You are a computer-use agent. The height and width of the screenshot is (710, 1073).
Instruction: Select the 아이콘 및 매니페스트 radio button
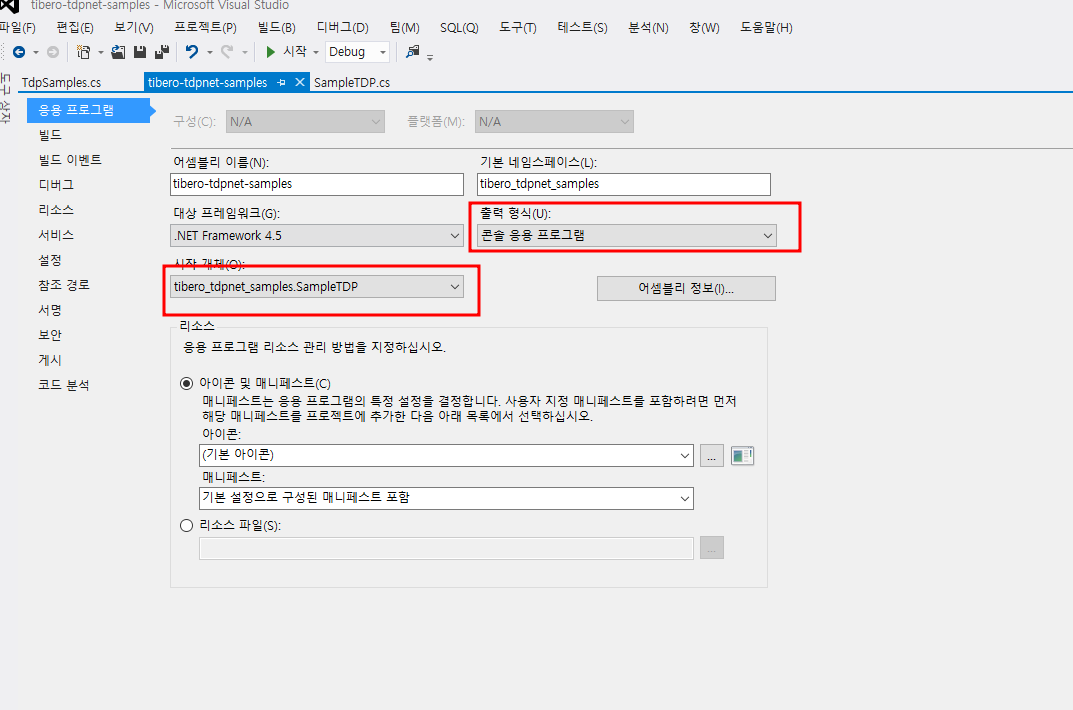(x=186, y=383)
